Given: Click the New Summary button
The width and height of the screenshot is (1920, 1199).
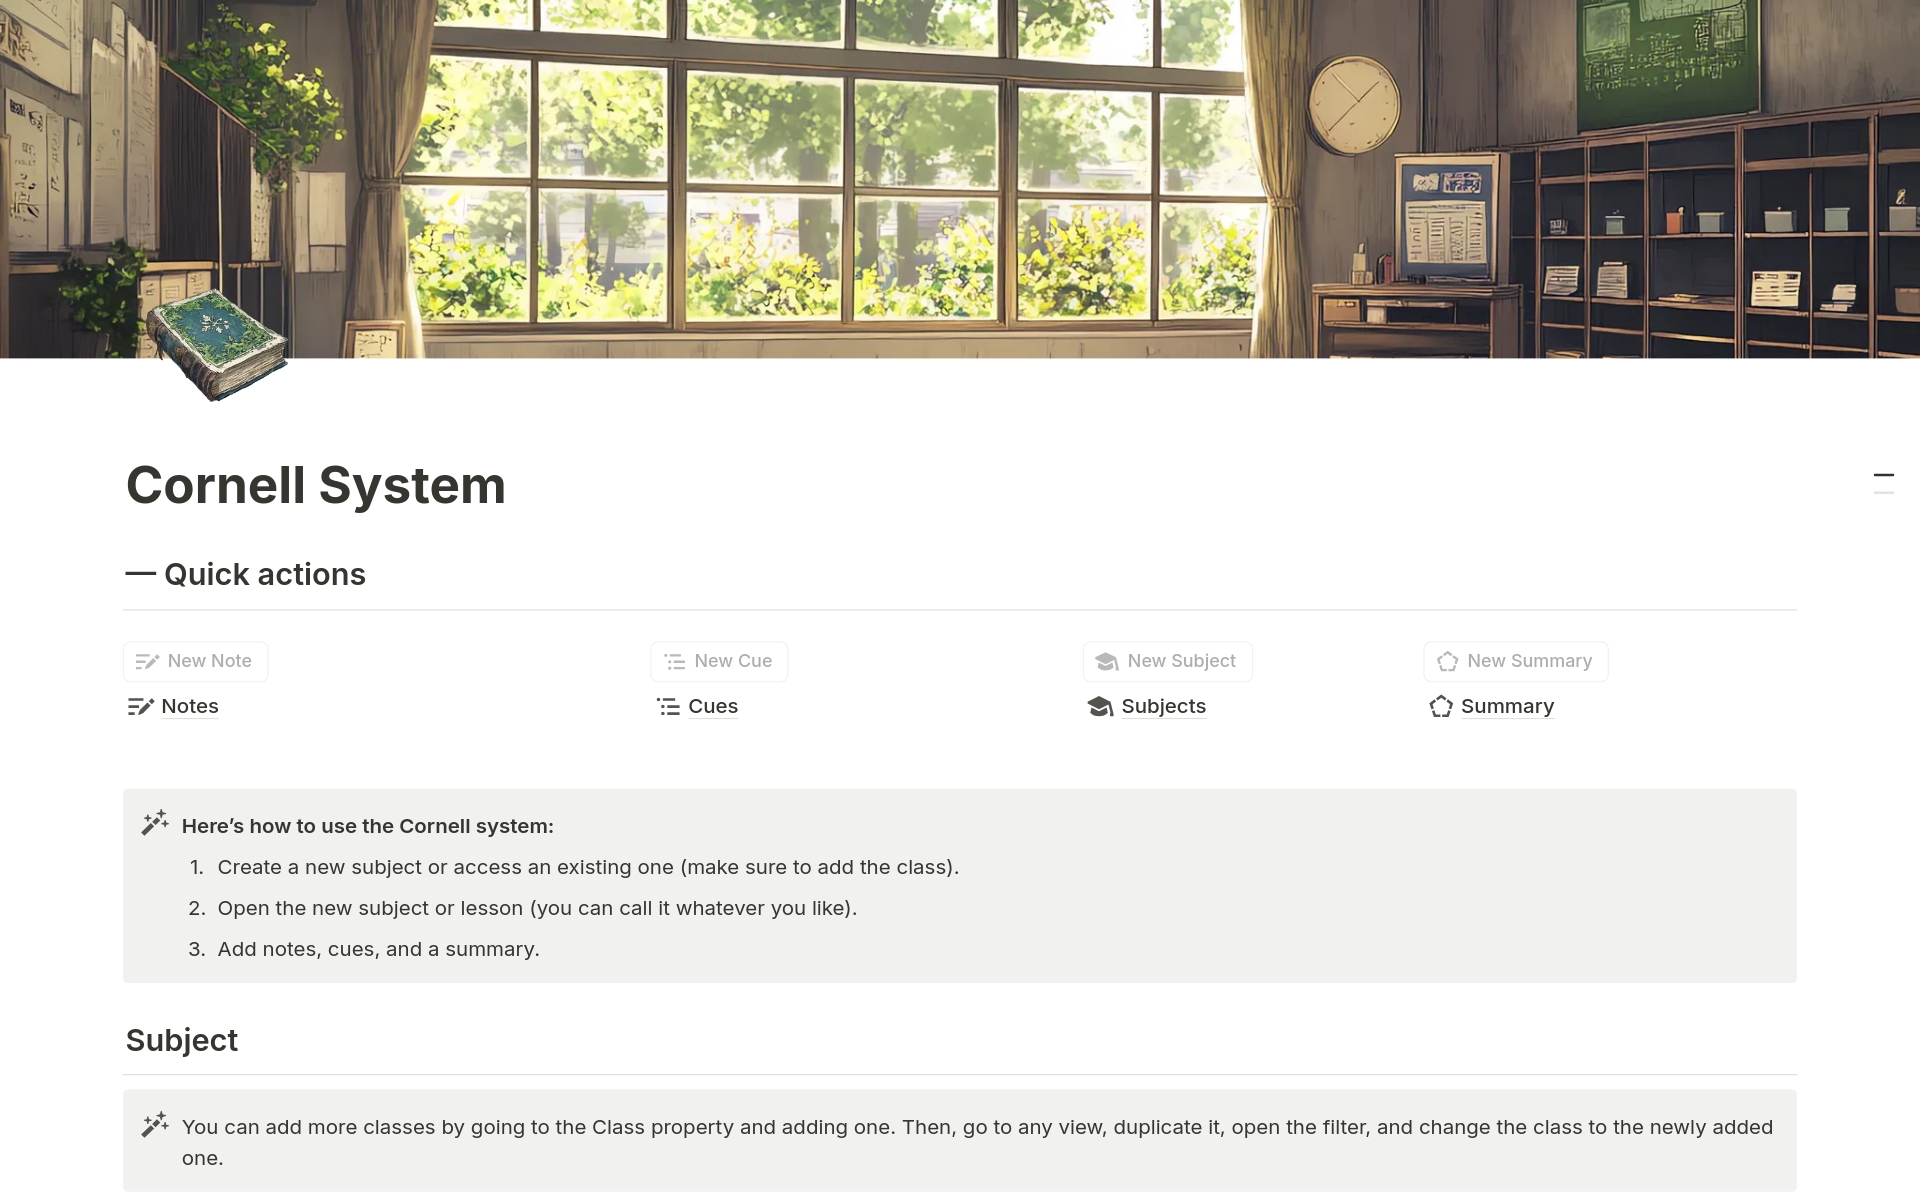Looking at the screenshot, I should coord(1515,661).
